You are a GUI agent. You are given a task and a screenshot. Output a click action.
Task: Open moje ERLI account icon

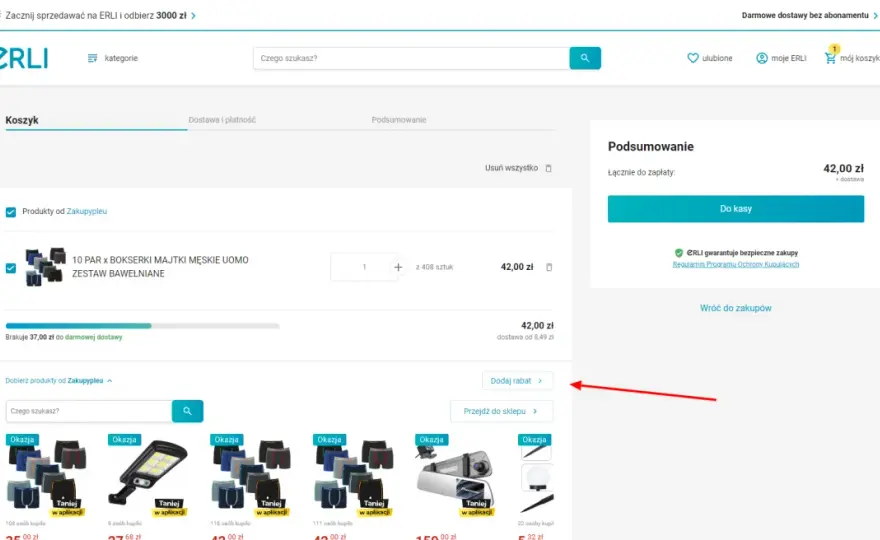click(x=762, y=58)
